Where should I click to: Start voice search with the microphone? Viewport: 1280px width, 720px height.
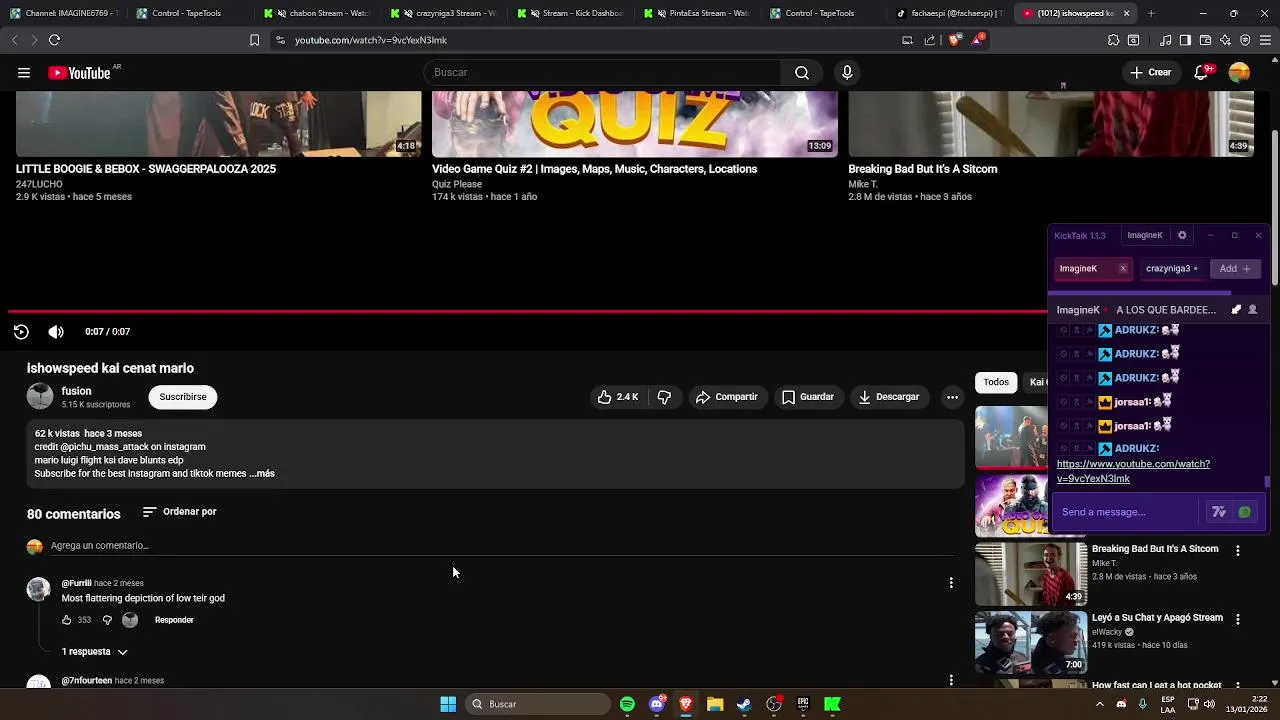(x=847, y=73)
